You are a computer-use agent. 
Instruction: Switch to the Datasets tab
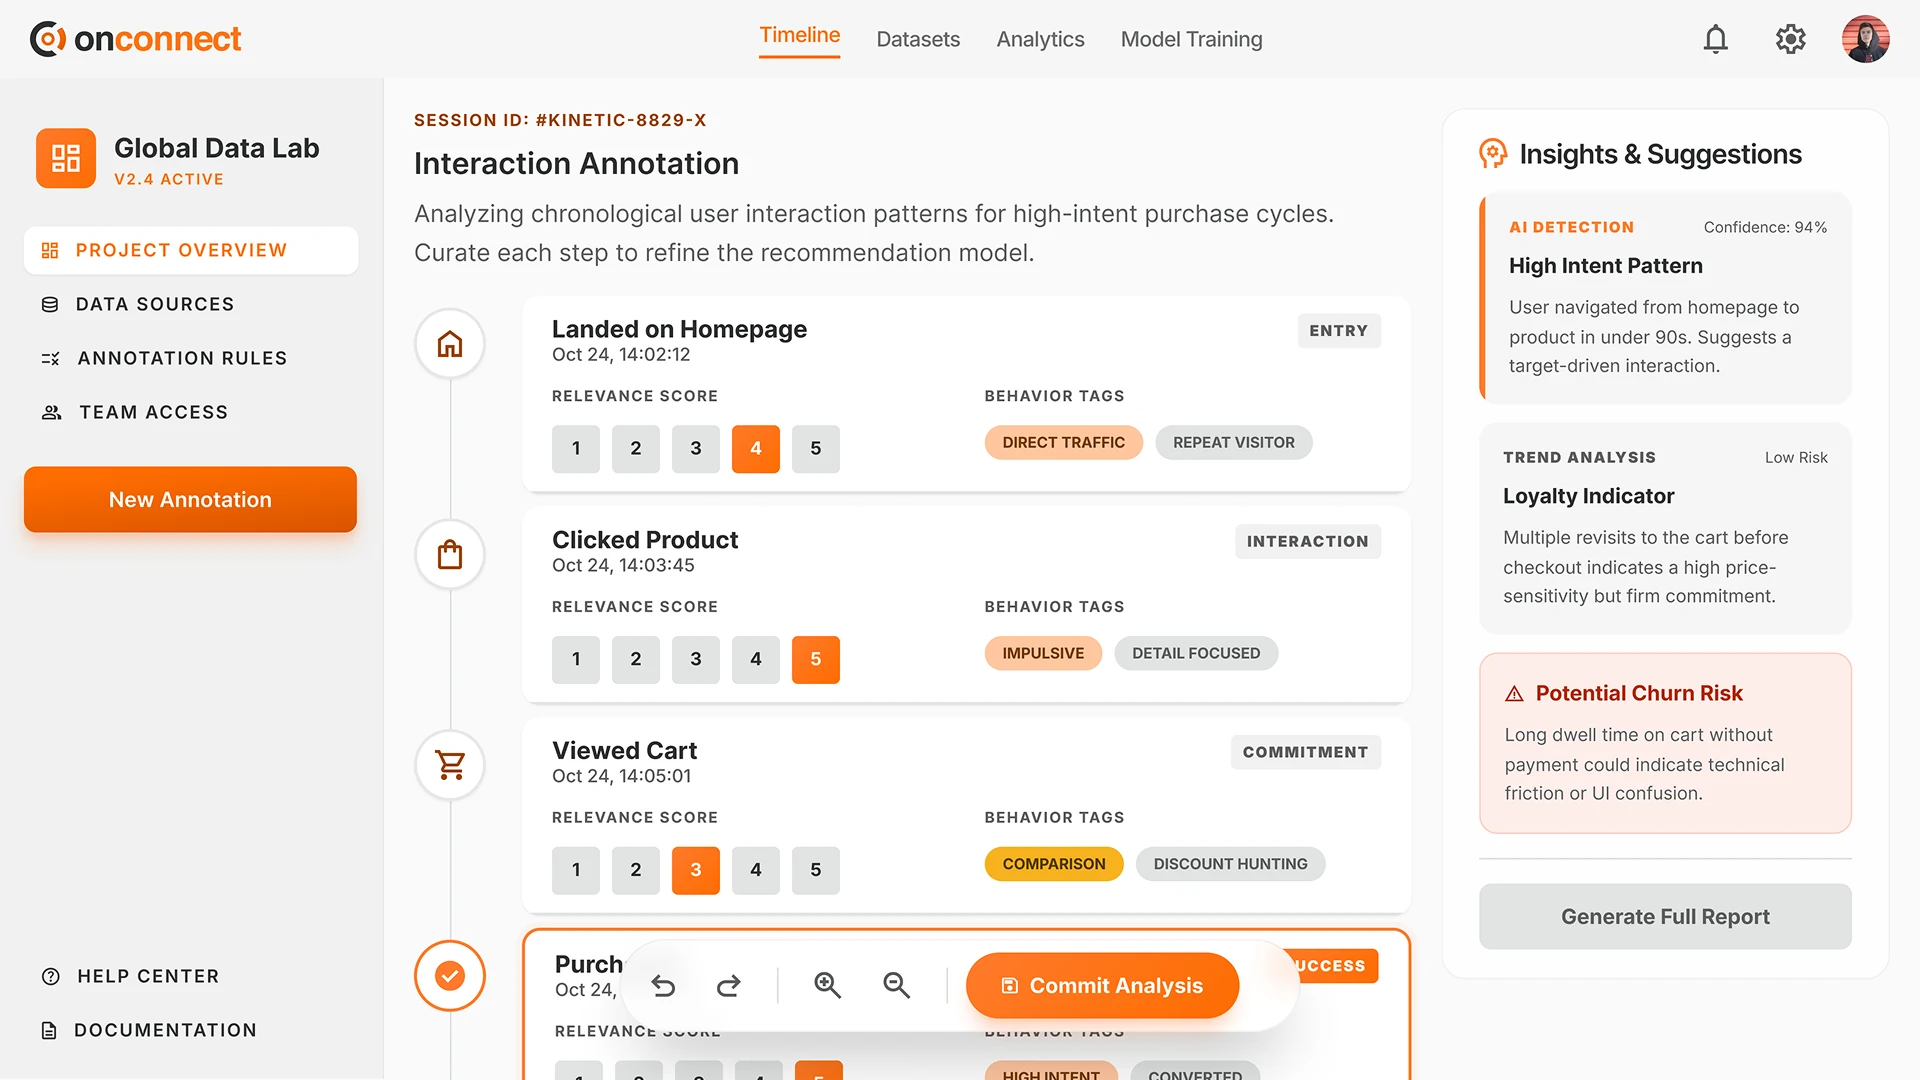tap(918, 39)
